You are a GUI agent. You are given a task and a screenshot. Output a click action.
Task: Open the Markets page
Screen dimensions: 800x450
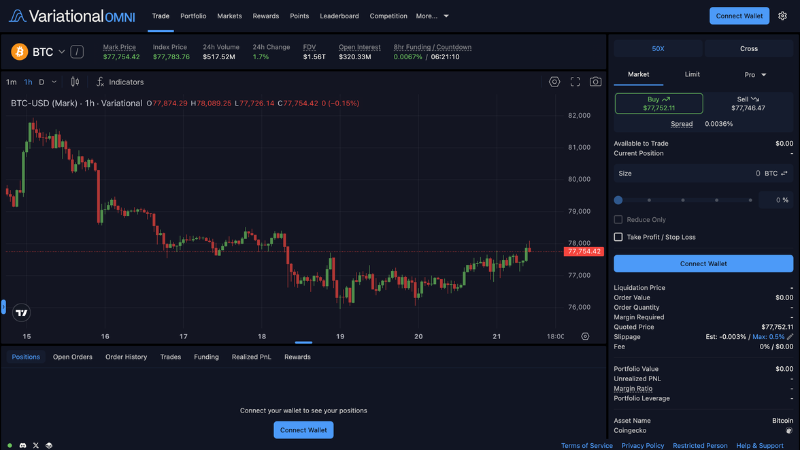point(230,16)
